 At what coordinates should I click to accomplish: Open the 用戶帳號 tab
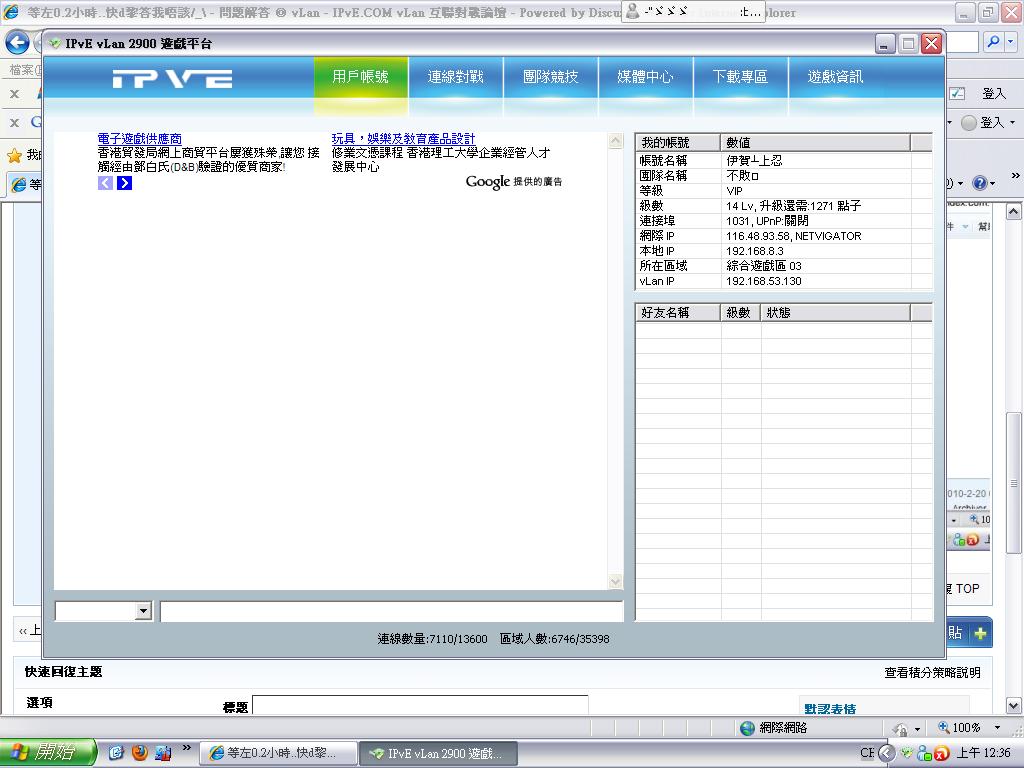click(360, 77)
